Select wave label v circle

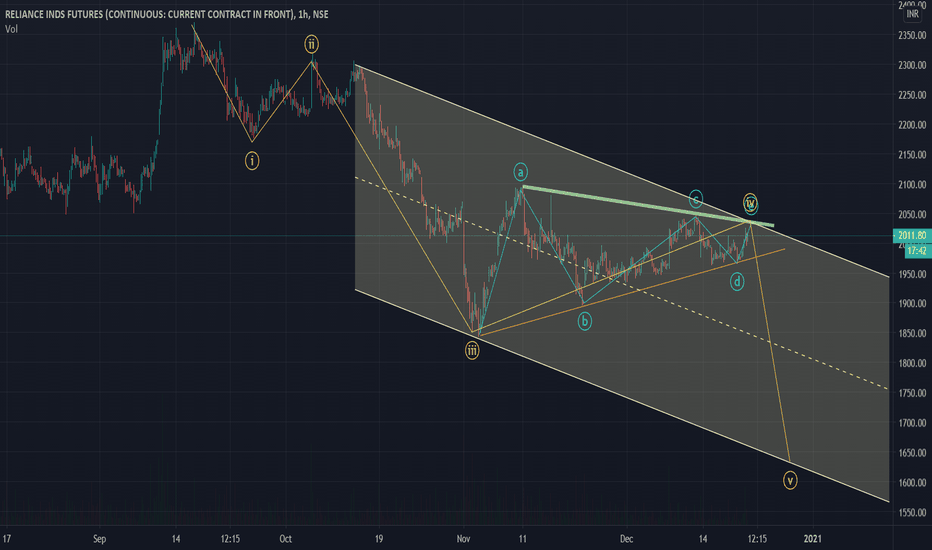790,480
